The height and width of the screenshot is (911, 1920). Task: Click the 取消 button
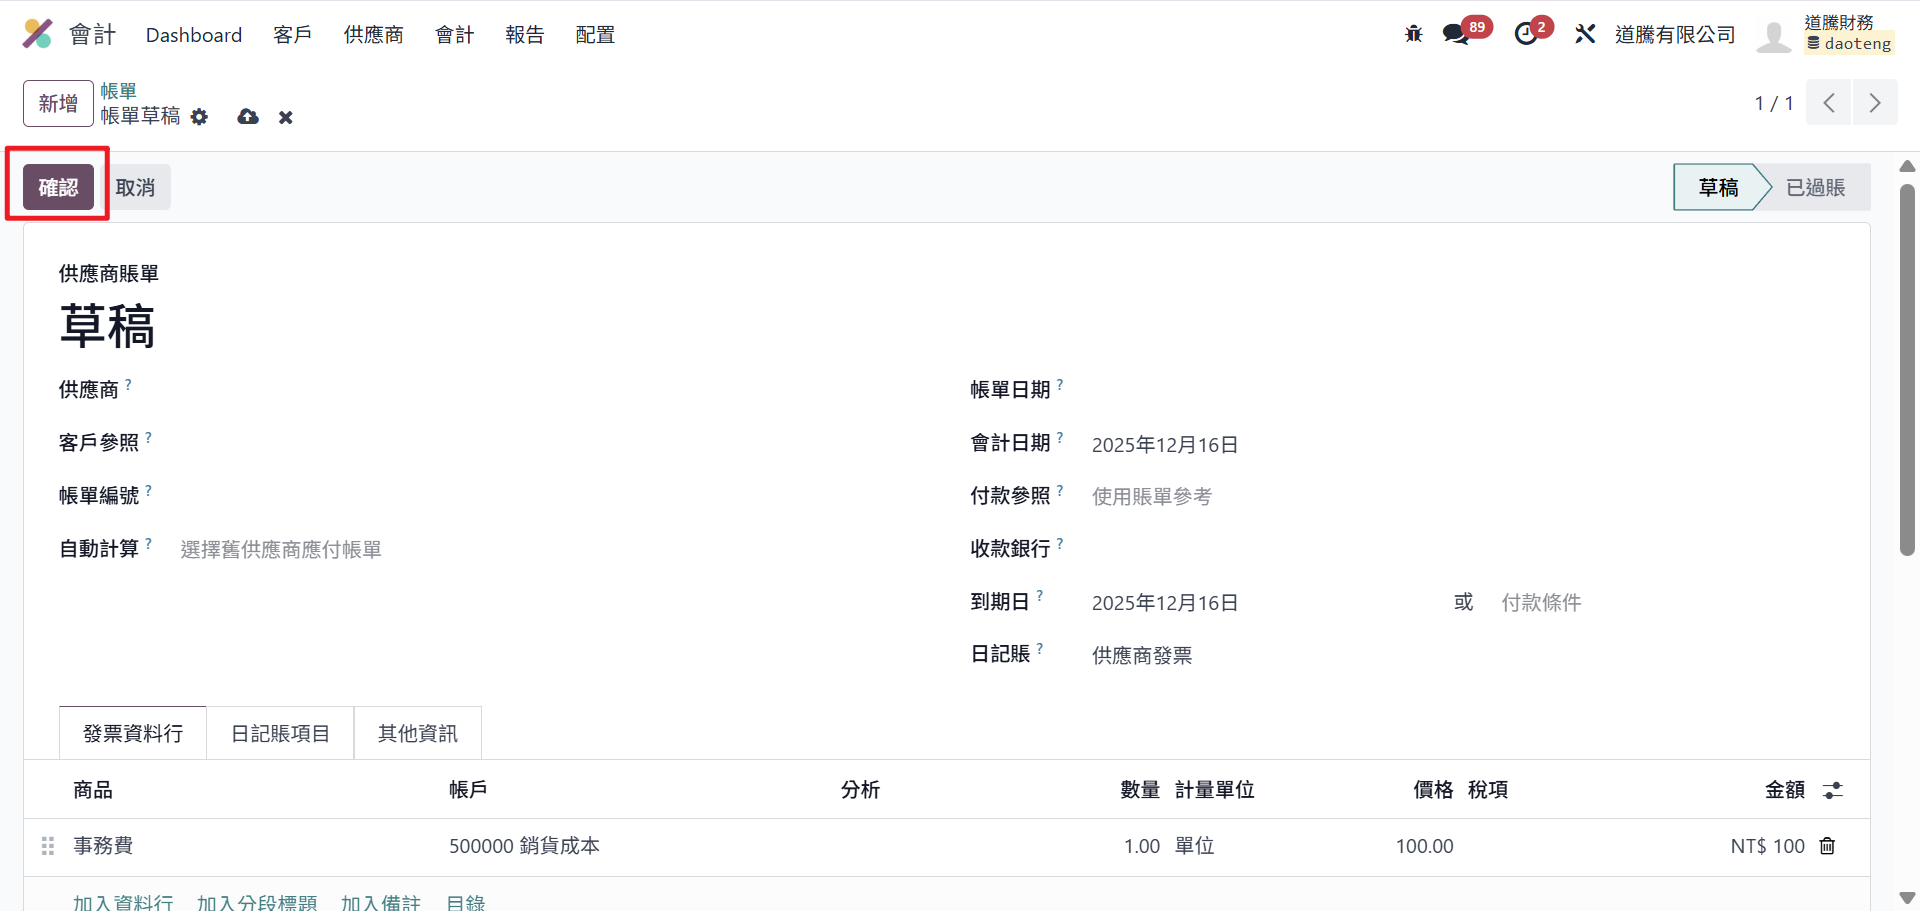pyautogui.click(x=135, y=188)
